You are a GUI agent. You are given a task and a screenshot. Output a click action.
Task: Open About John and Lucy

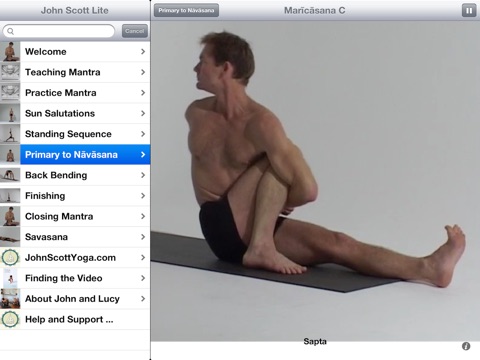pos(75,299)
